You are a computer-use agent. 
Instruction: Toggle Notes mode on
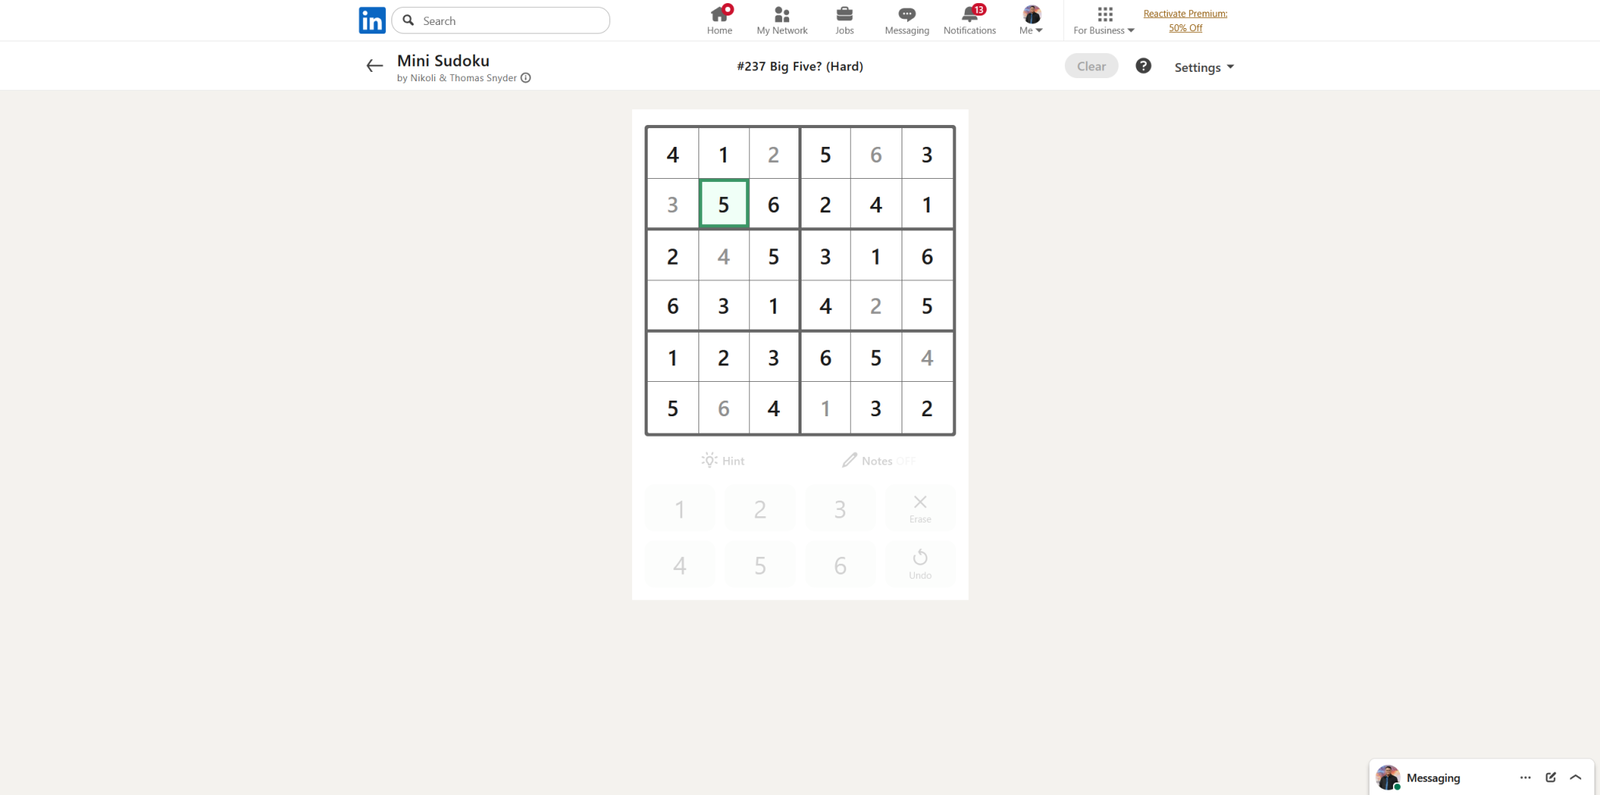pyautogui.click(x=878, y=461)
